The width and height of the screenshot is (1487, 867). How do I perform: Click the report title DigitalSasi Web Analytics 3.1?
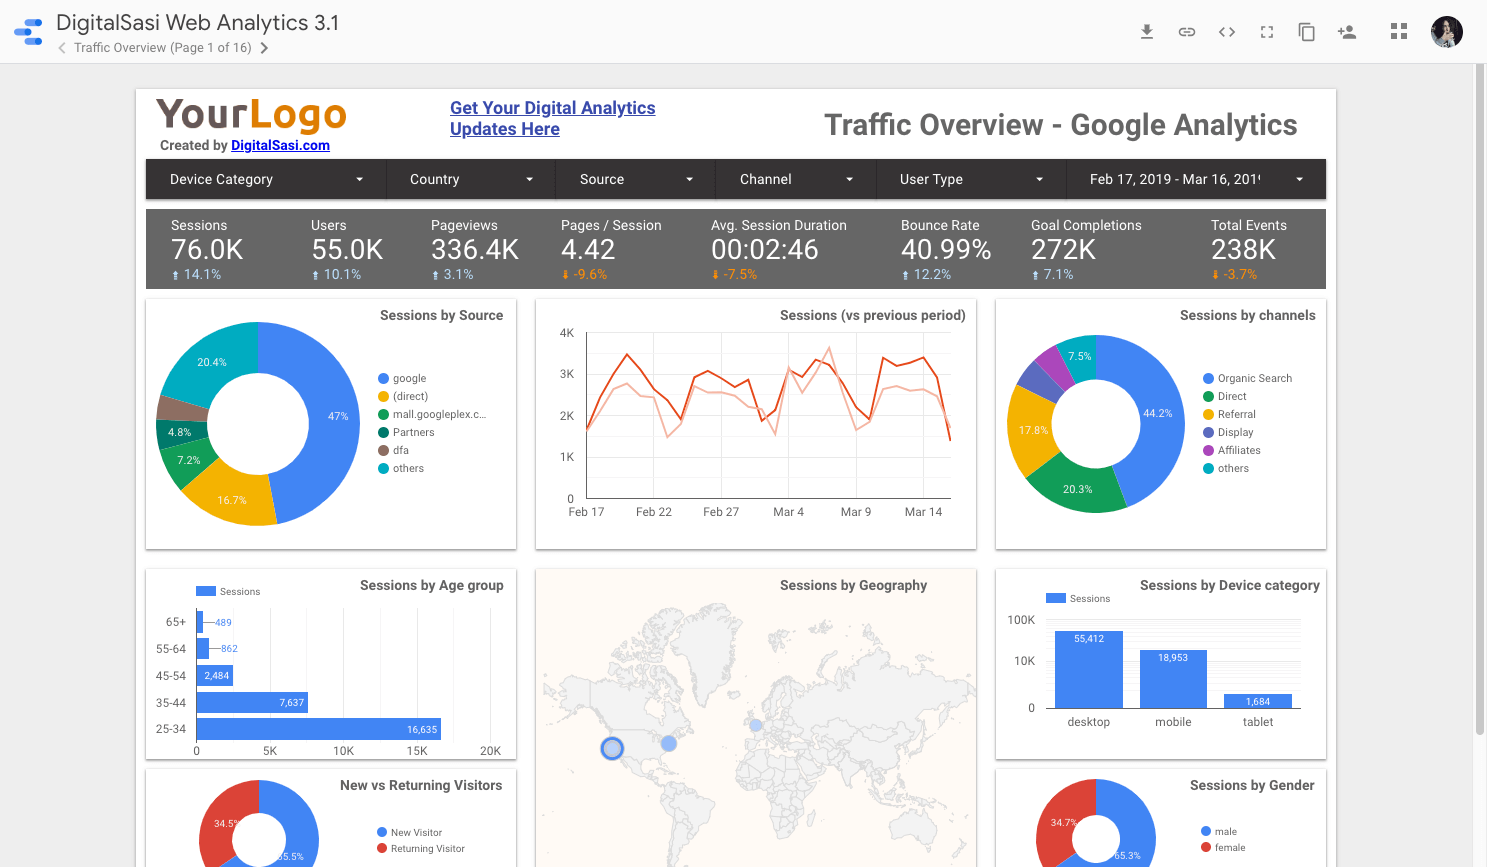pos(198,22)
